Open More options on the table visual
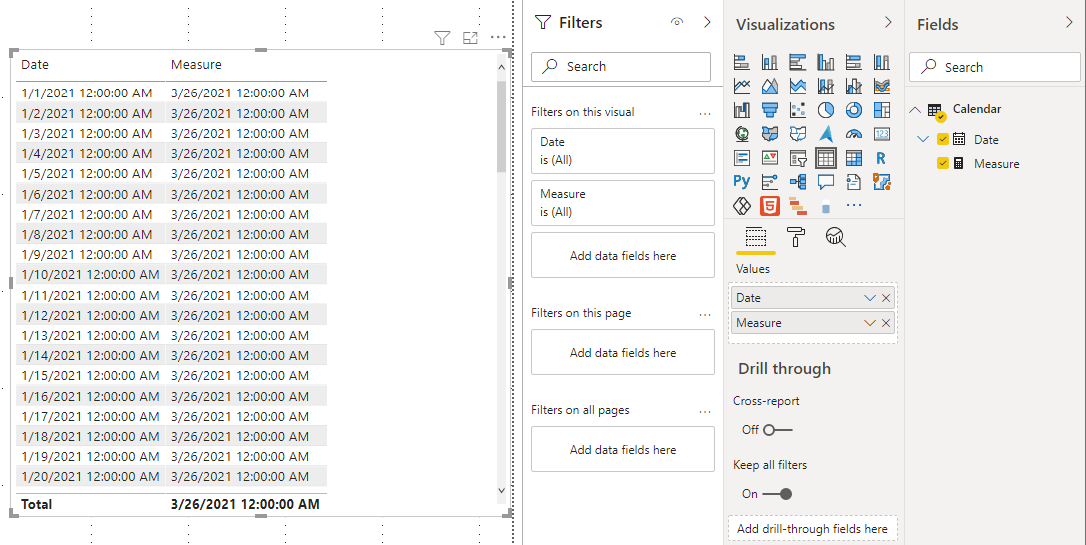This screenshot has width=1086, height=545. click(498, 37)
